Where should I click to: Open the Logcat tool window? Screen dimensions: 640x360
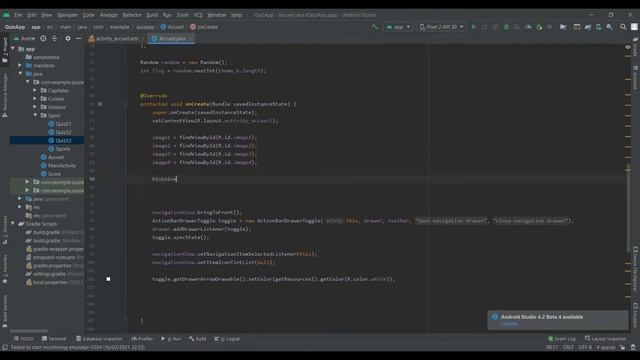tap(227, 339)
